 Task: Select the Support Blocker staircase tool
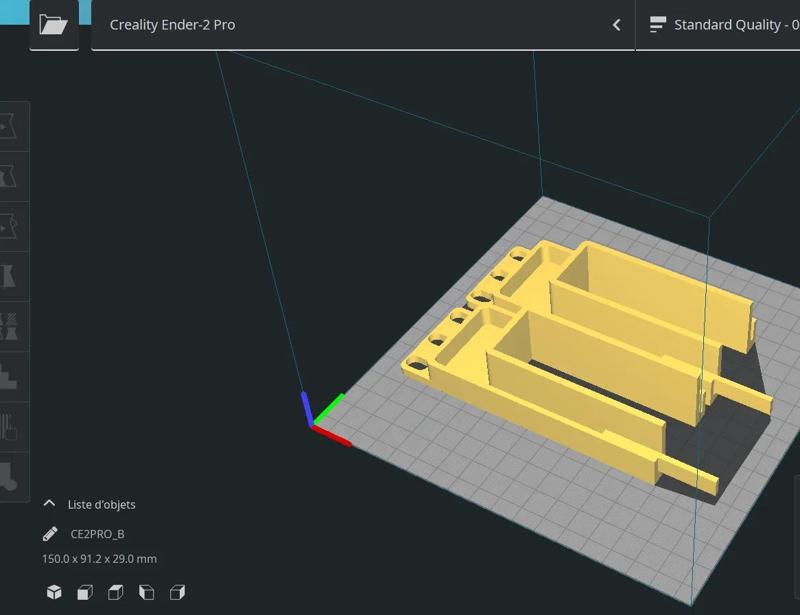(x=10, y=376)
